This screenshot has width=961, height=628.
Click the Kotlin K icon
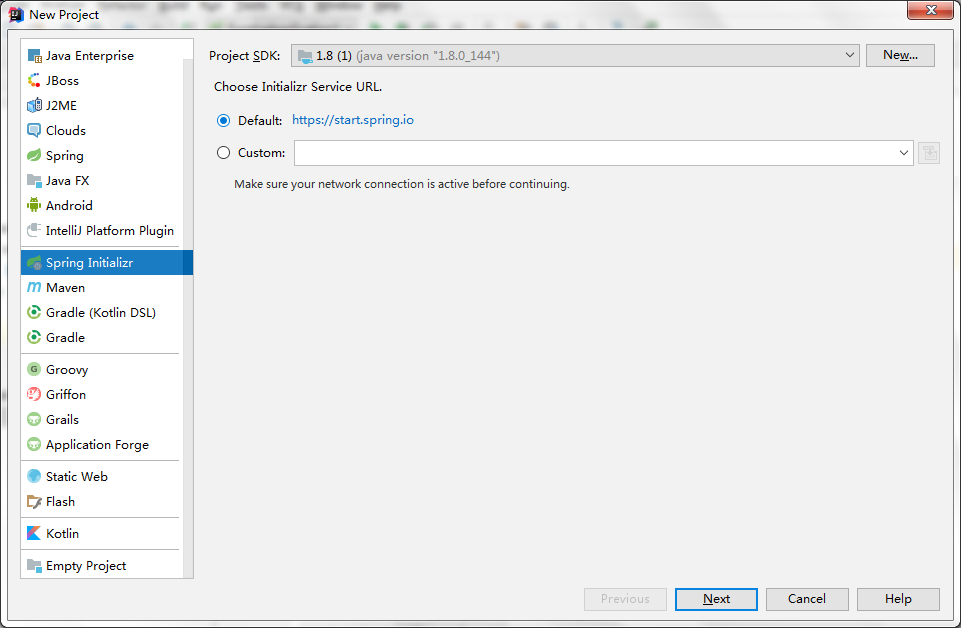34,534
